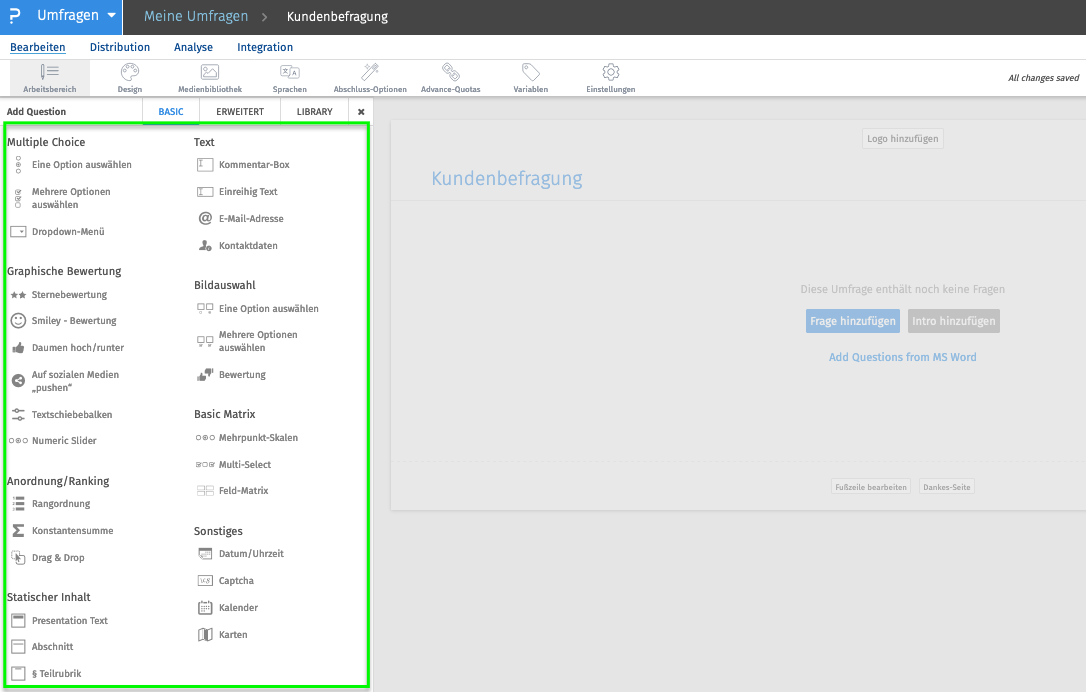Expand the Umfragen dropdown menu

[x=111, y=16]
